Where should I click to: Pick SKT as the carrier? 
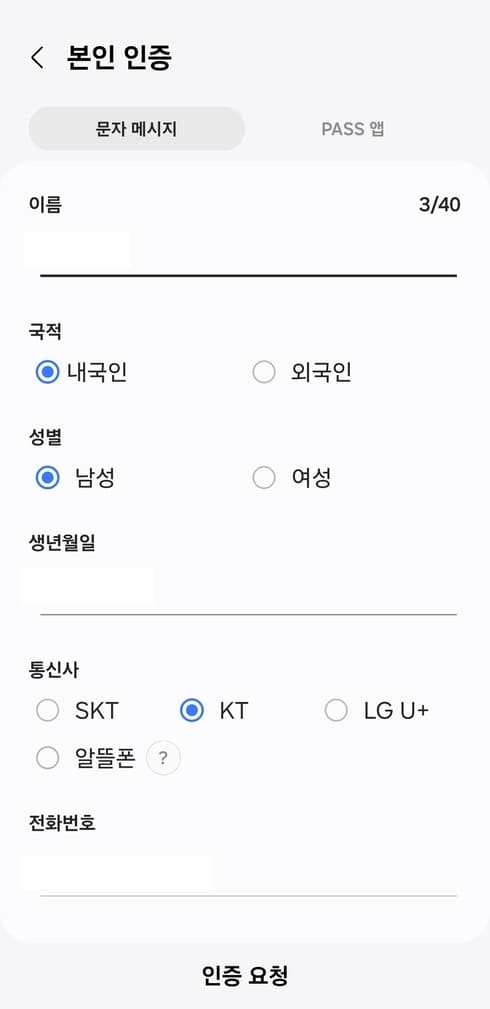pyautogui.click(x=77, y=711)
